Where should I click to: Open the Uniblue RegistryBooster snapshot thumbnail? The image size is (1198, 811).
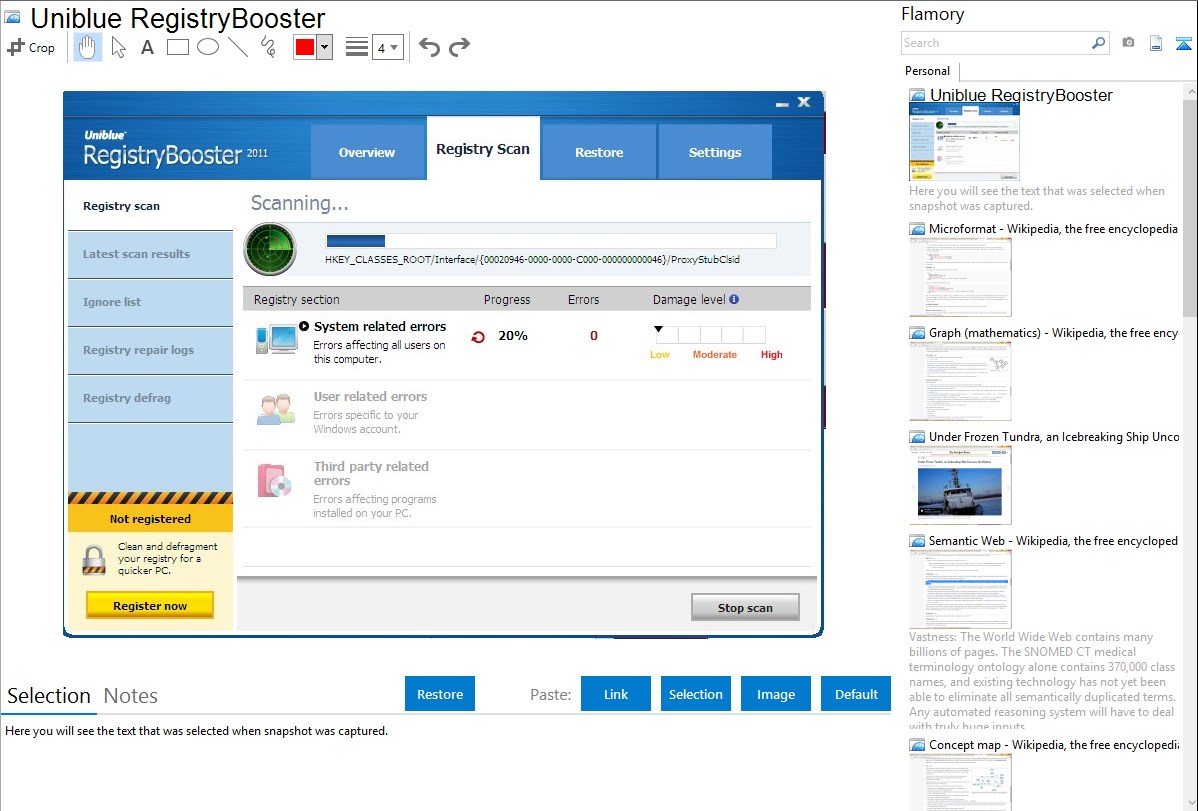pos(964,141)
